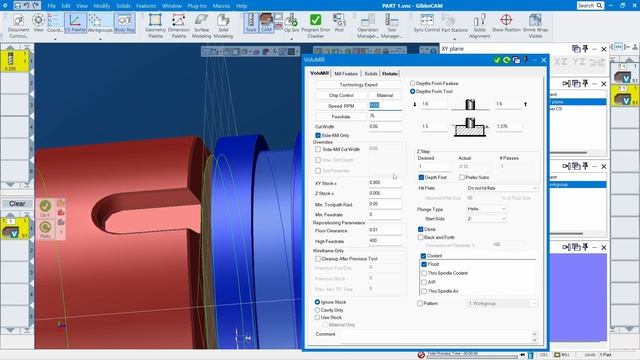Open the Modify menu

[102, 6]
